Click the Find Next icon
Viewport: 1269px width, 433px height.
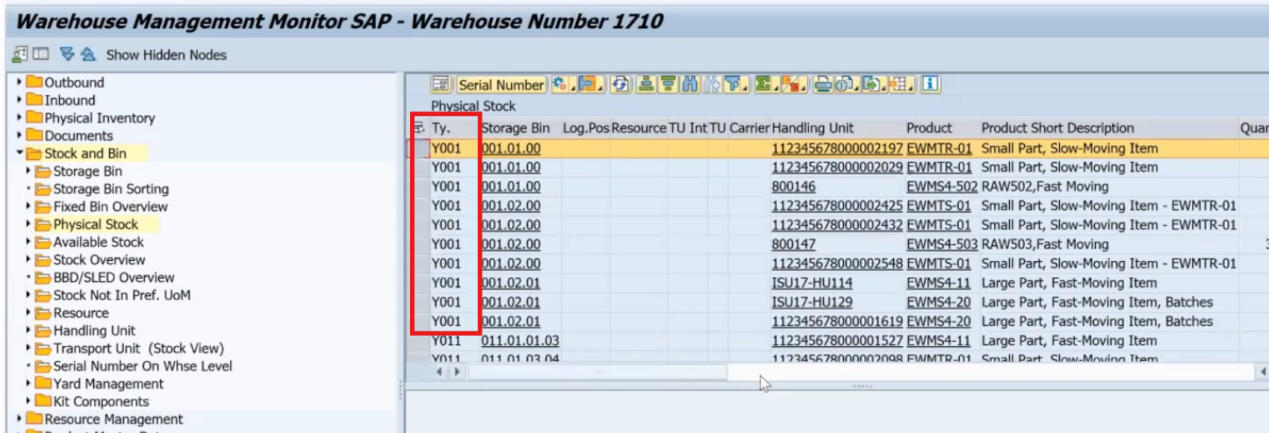(711, 85)
